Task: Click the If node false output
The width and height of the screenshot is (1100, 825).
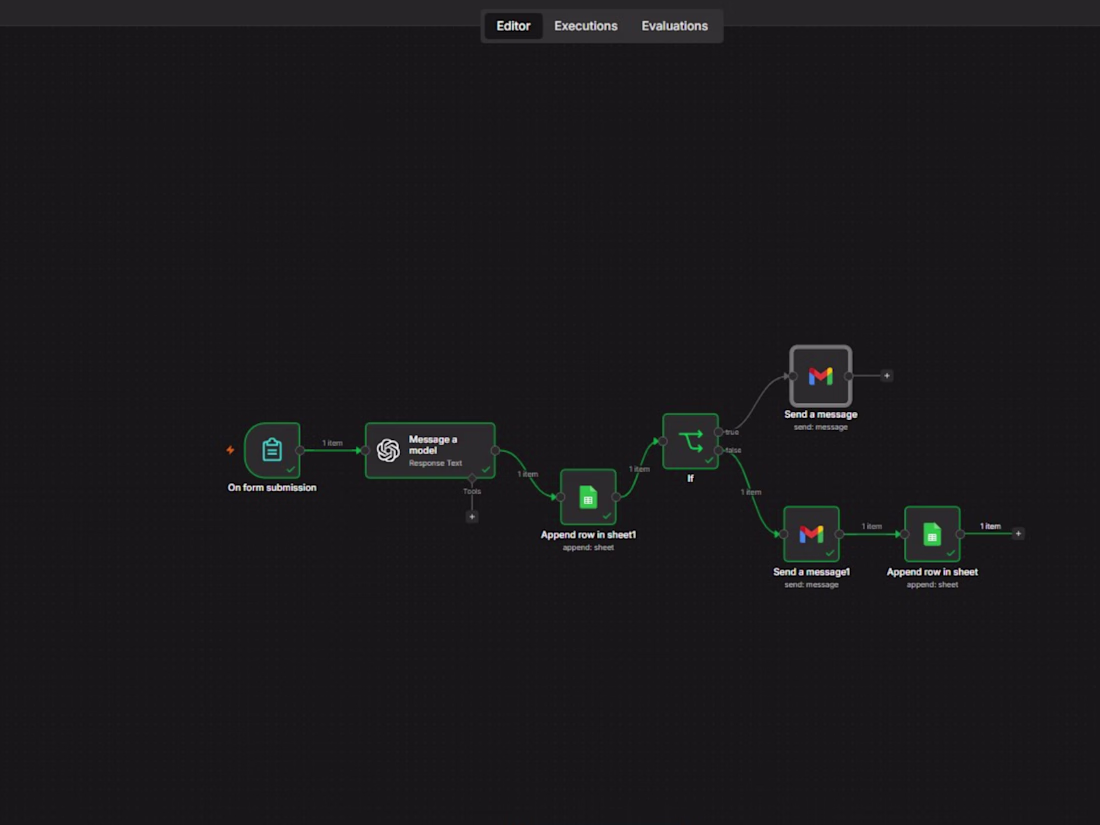Action: pyautogui.click(x=718, y=450)
